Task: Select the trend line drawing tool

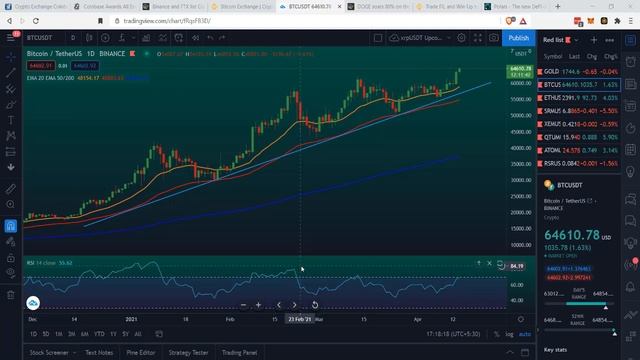Action: [x=11, y=73]
